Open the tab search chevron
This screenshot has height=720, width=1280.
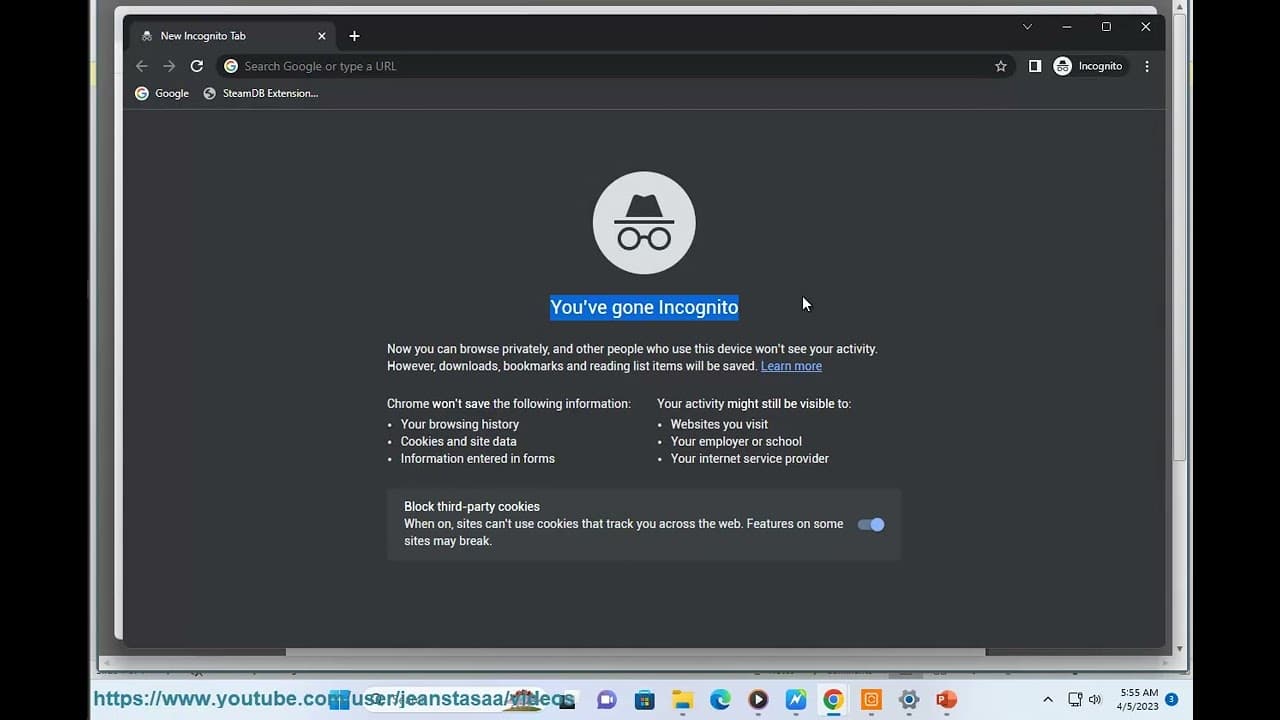coord(1027,27)
